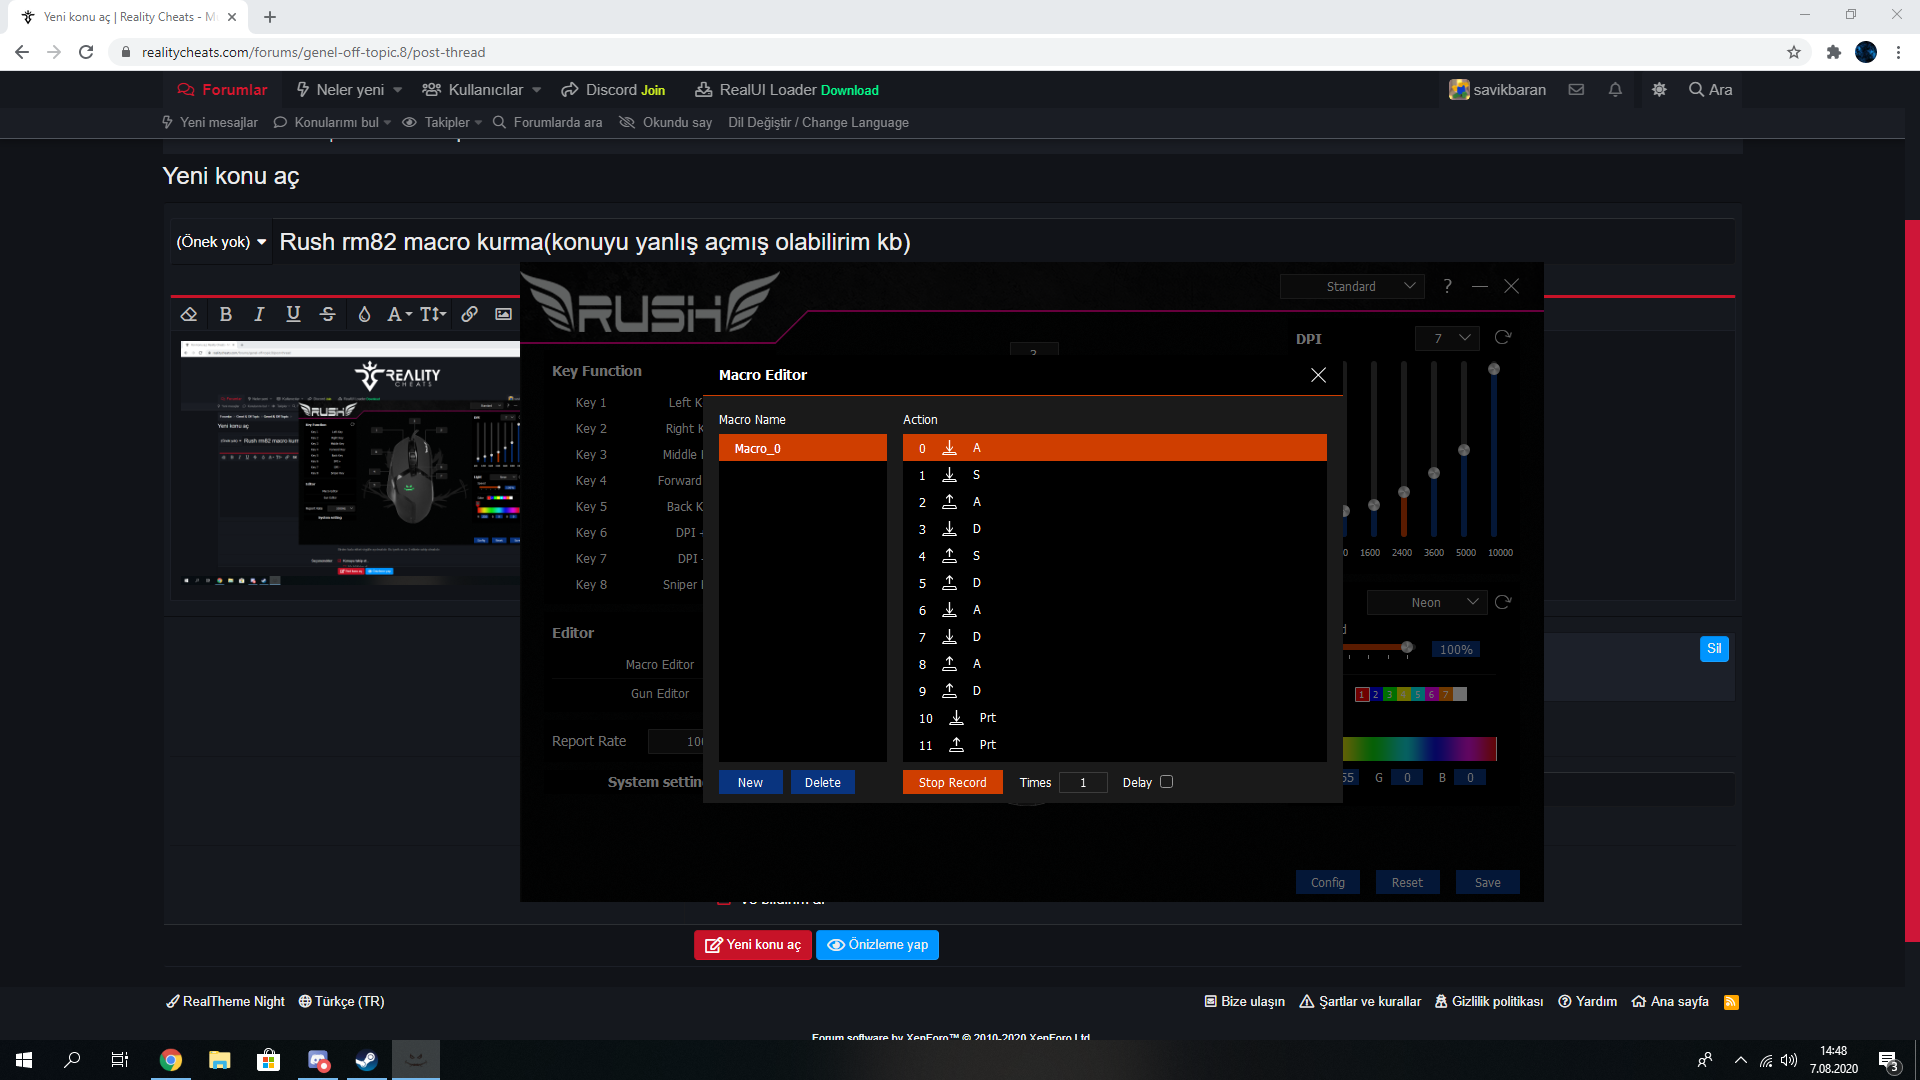Apply italic formatting in editor
Viewport: 1920px width, 1080px height.
(x=259, y=314)
